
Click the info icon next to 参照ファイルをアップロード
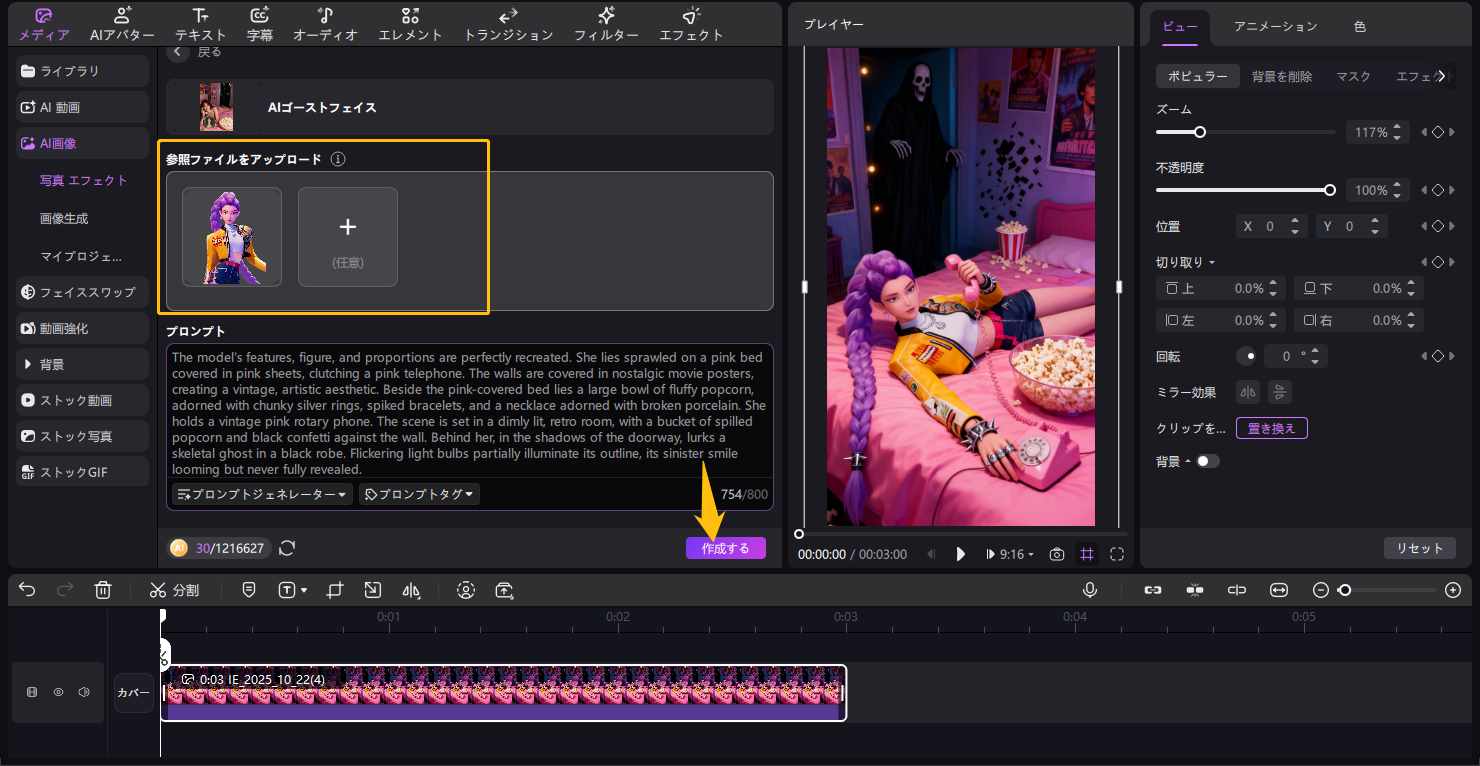338,159
